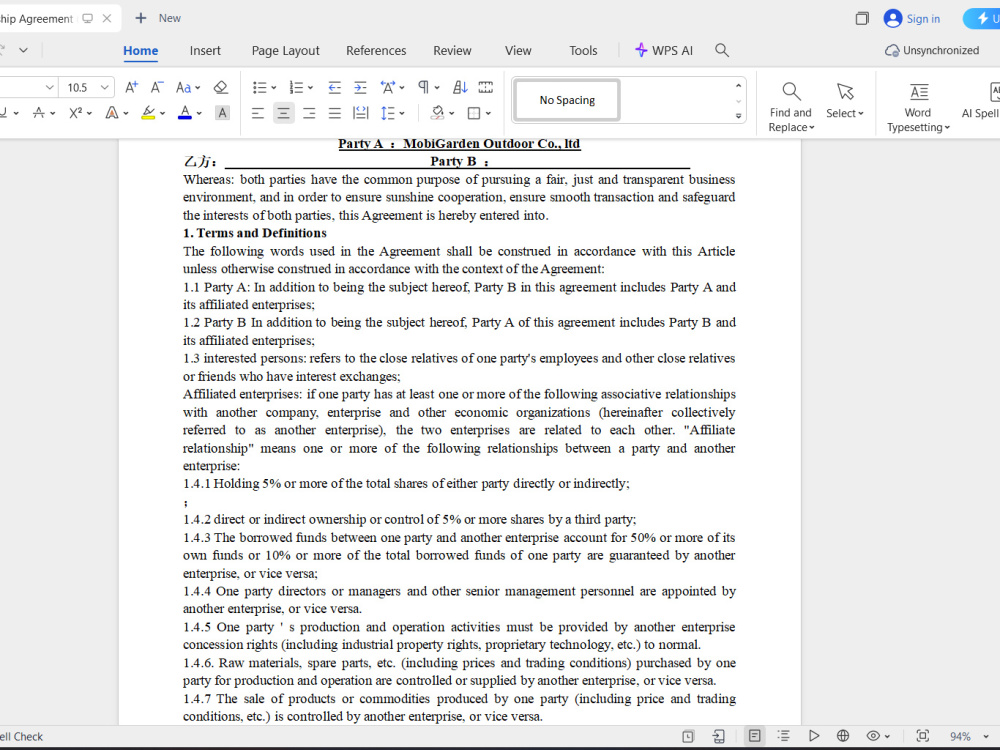The width and height of the screenshot is (1000, 750).
Task: Increase paragraph indent
Action: point(360,87)
